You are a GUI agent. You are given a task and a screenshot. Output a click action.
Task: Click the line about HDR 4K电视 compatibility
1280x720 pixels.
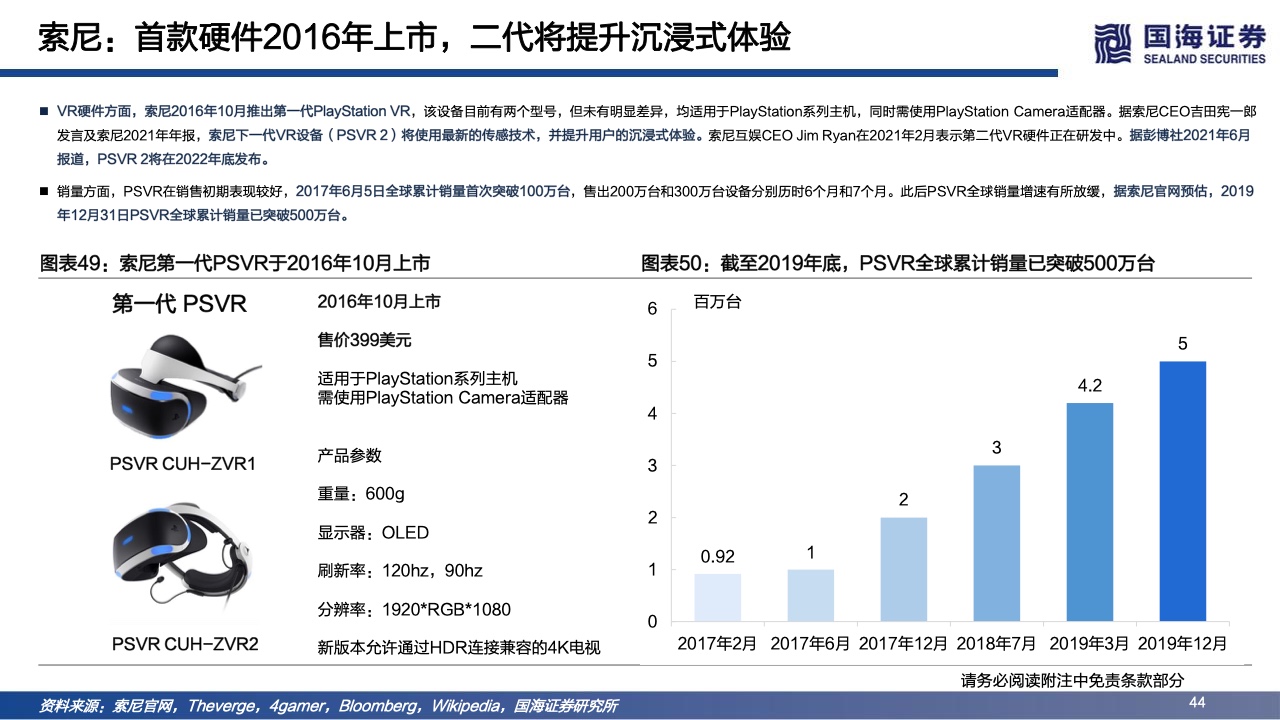click(x=459, y=648)
